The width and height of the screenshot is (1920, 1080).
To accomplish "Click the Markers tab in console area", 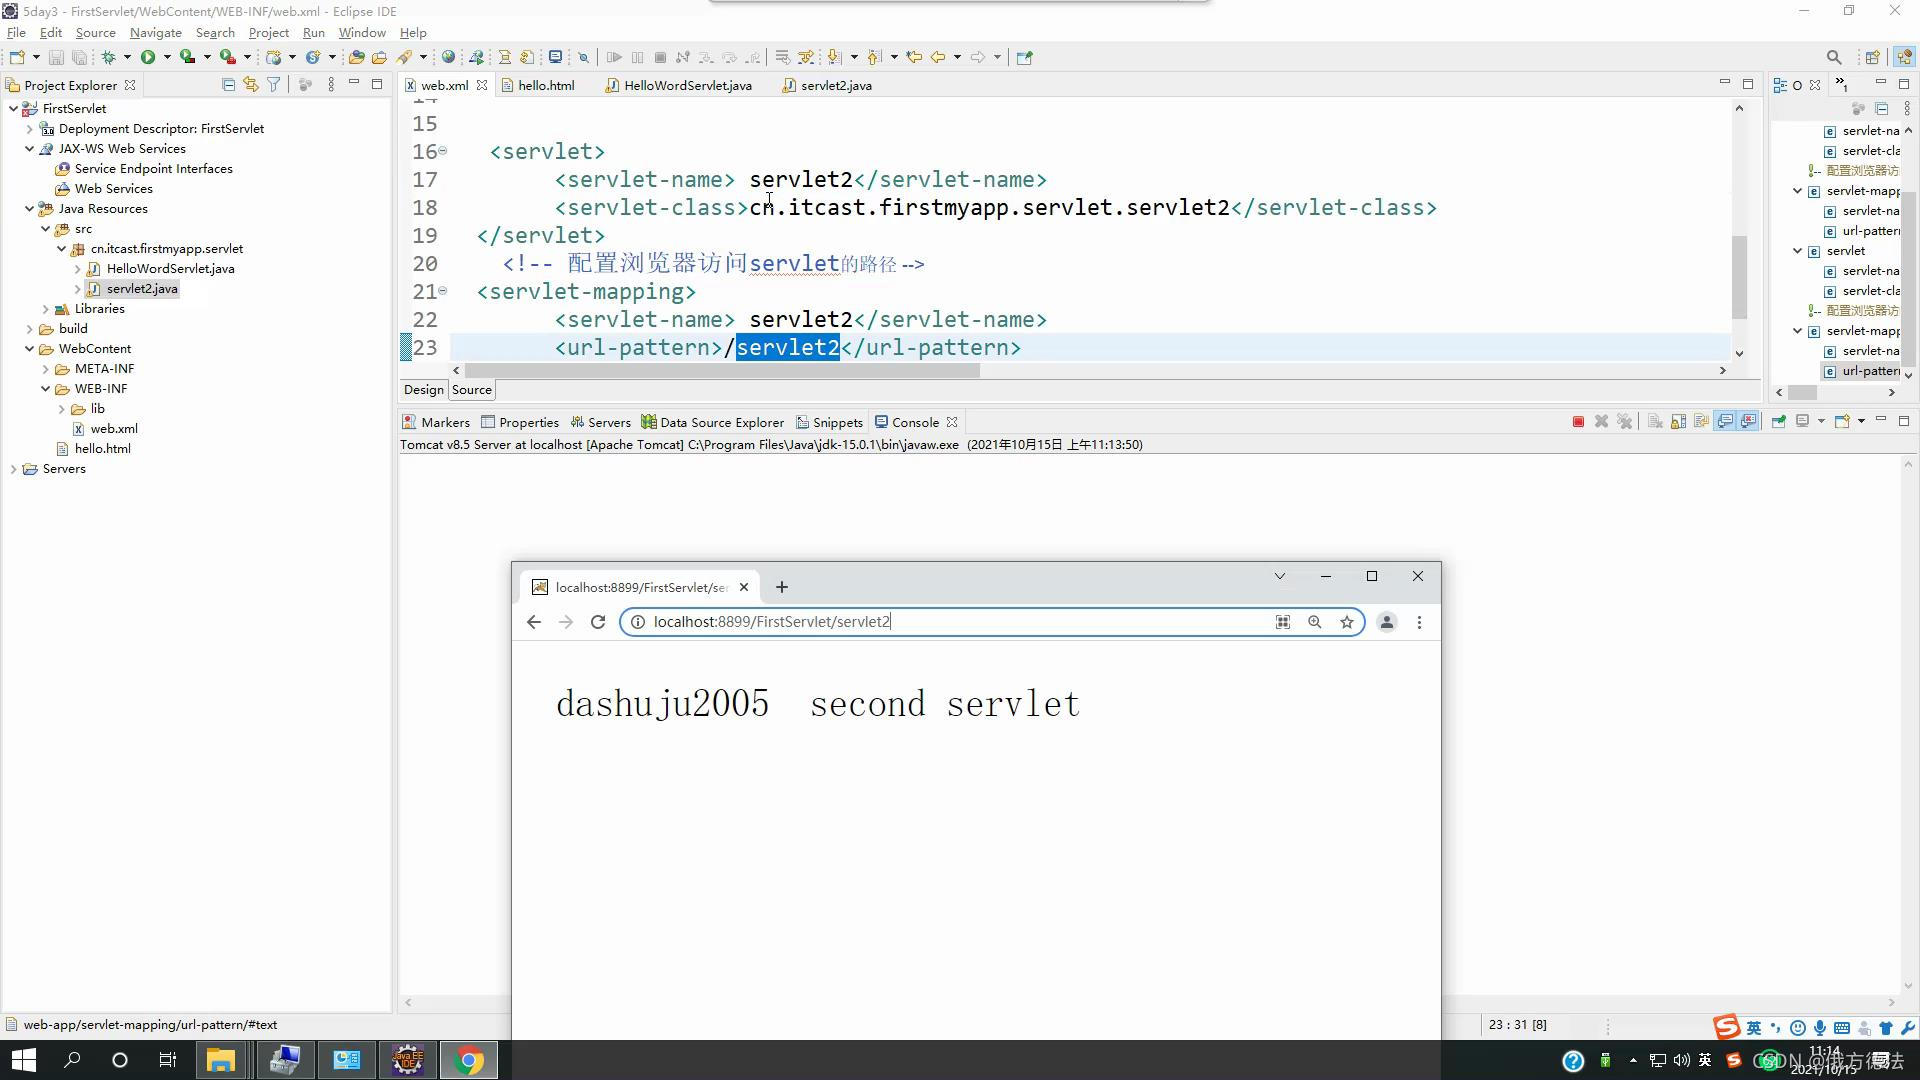I will click(x=444, y=422).
